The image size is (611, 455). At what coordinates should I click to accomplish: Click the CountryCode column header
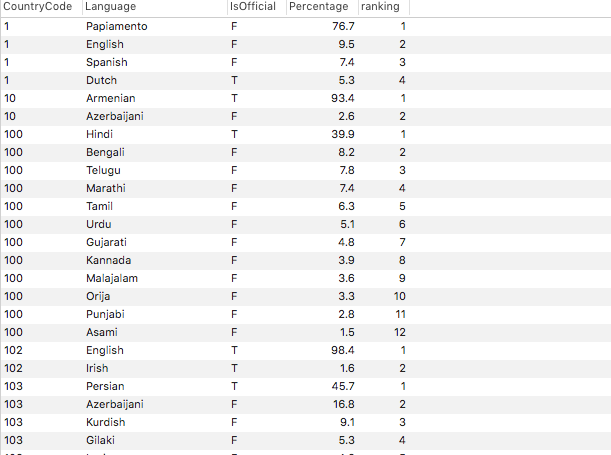pyautogui.click(x=38, y=7)
